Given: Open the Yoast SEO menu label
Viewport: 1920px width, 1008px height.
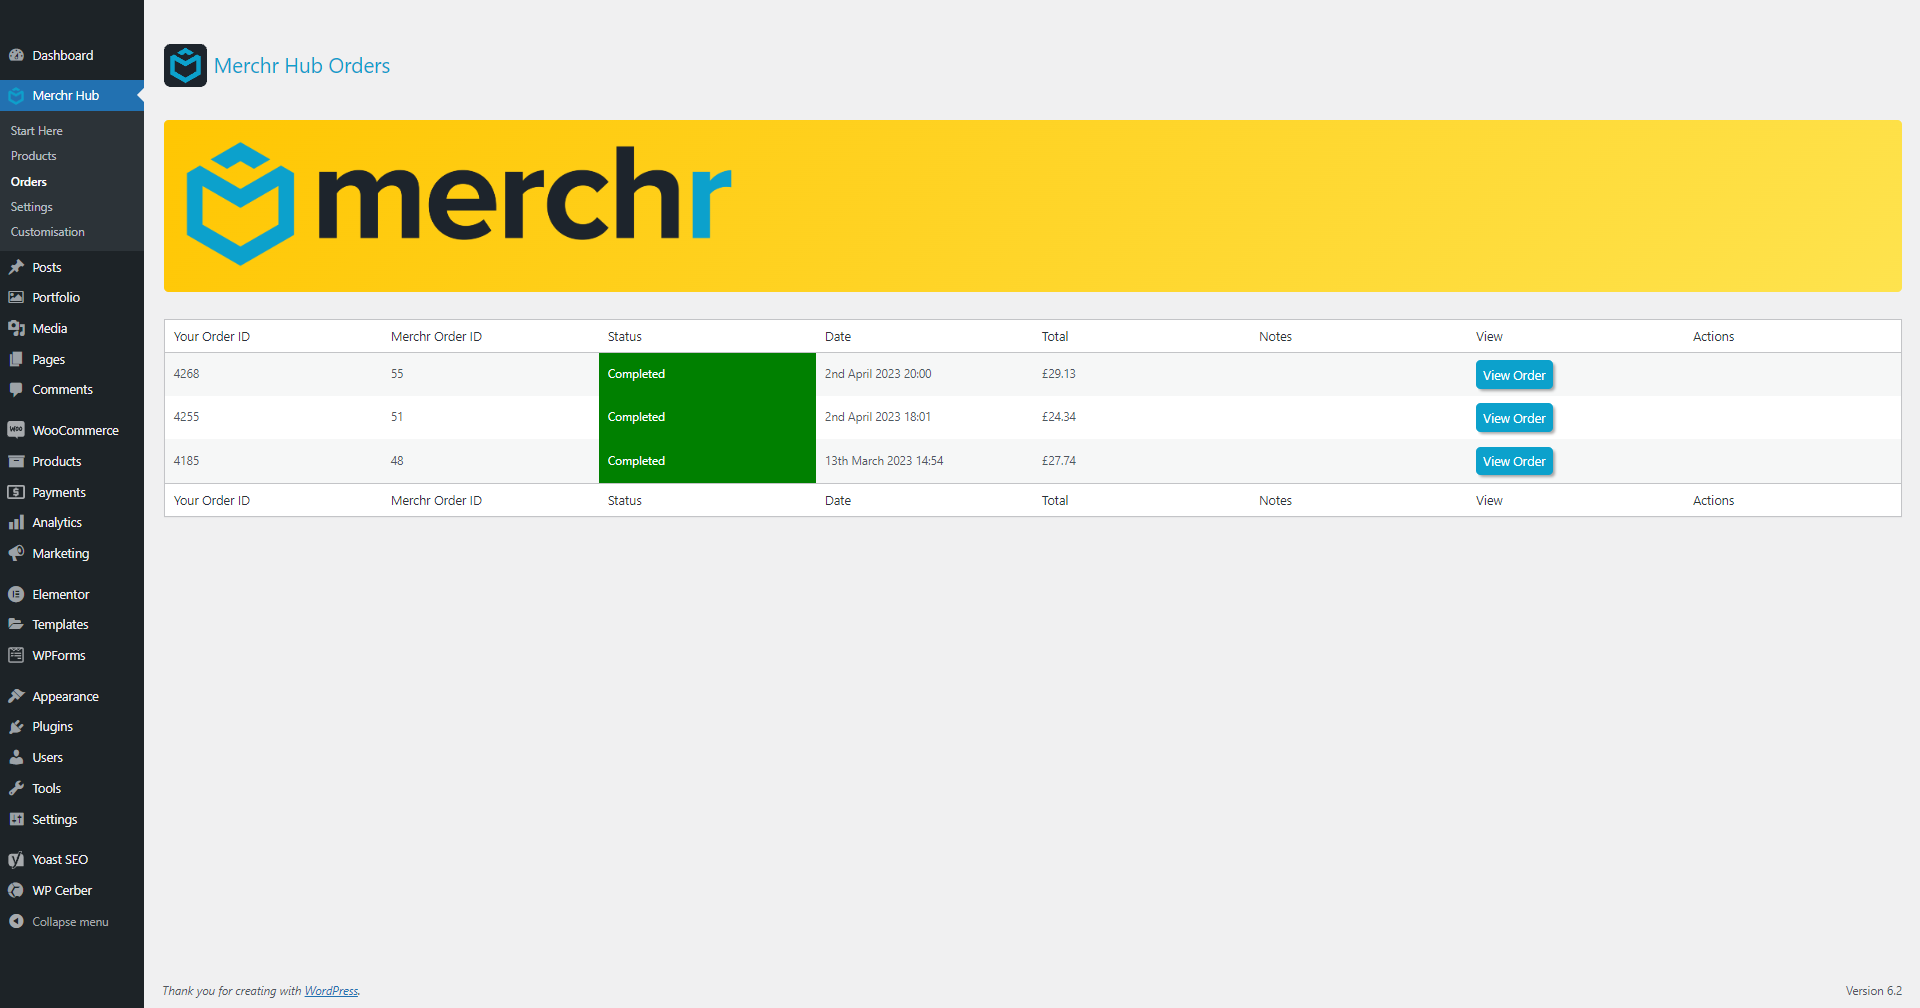Looking at the screenshot, I should (x=60, y=859).
